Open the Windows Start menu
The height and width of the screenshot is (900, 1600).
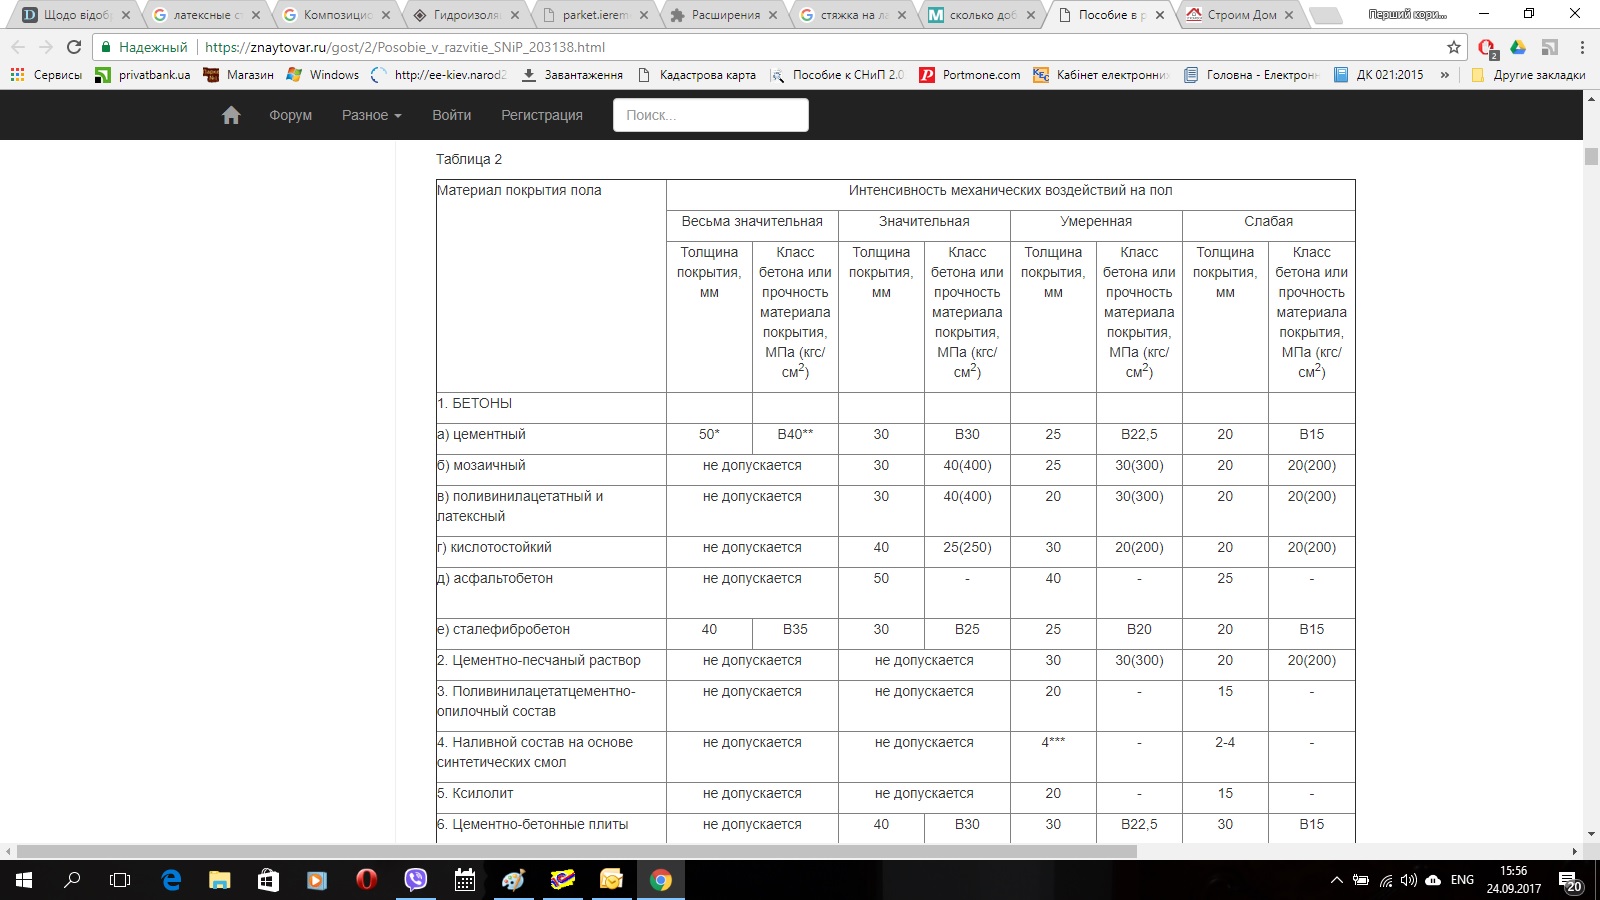click(x=24, y=880)
